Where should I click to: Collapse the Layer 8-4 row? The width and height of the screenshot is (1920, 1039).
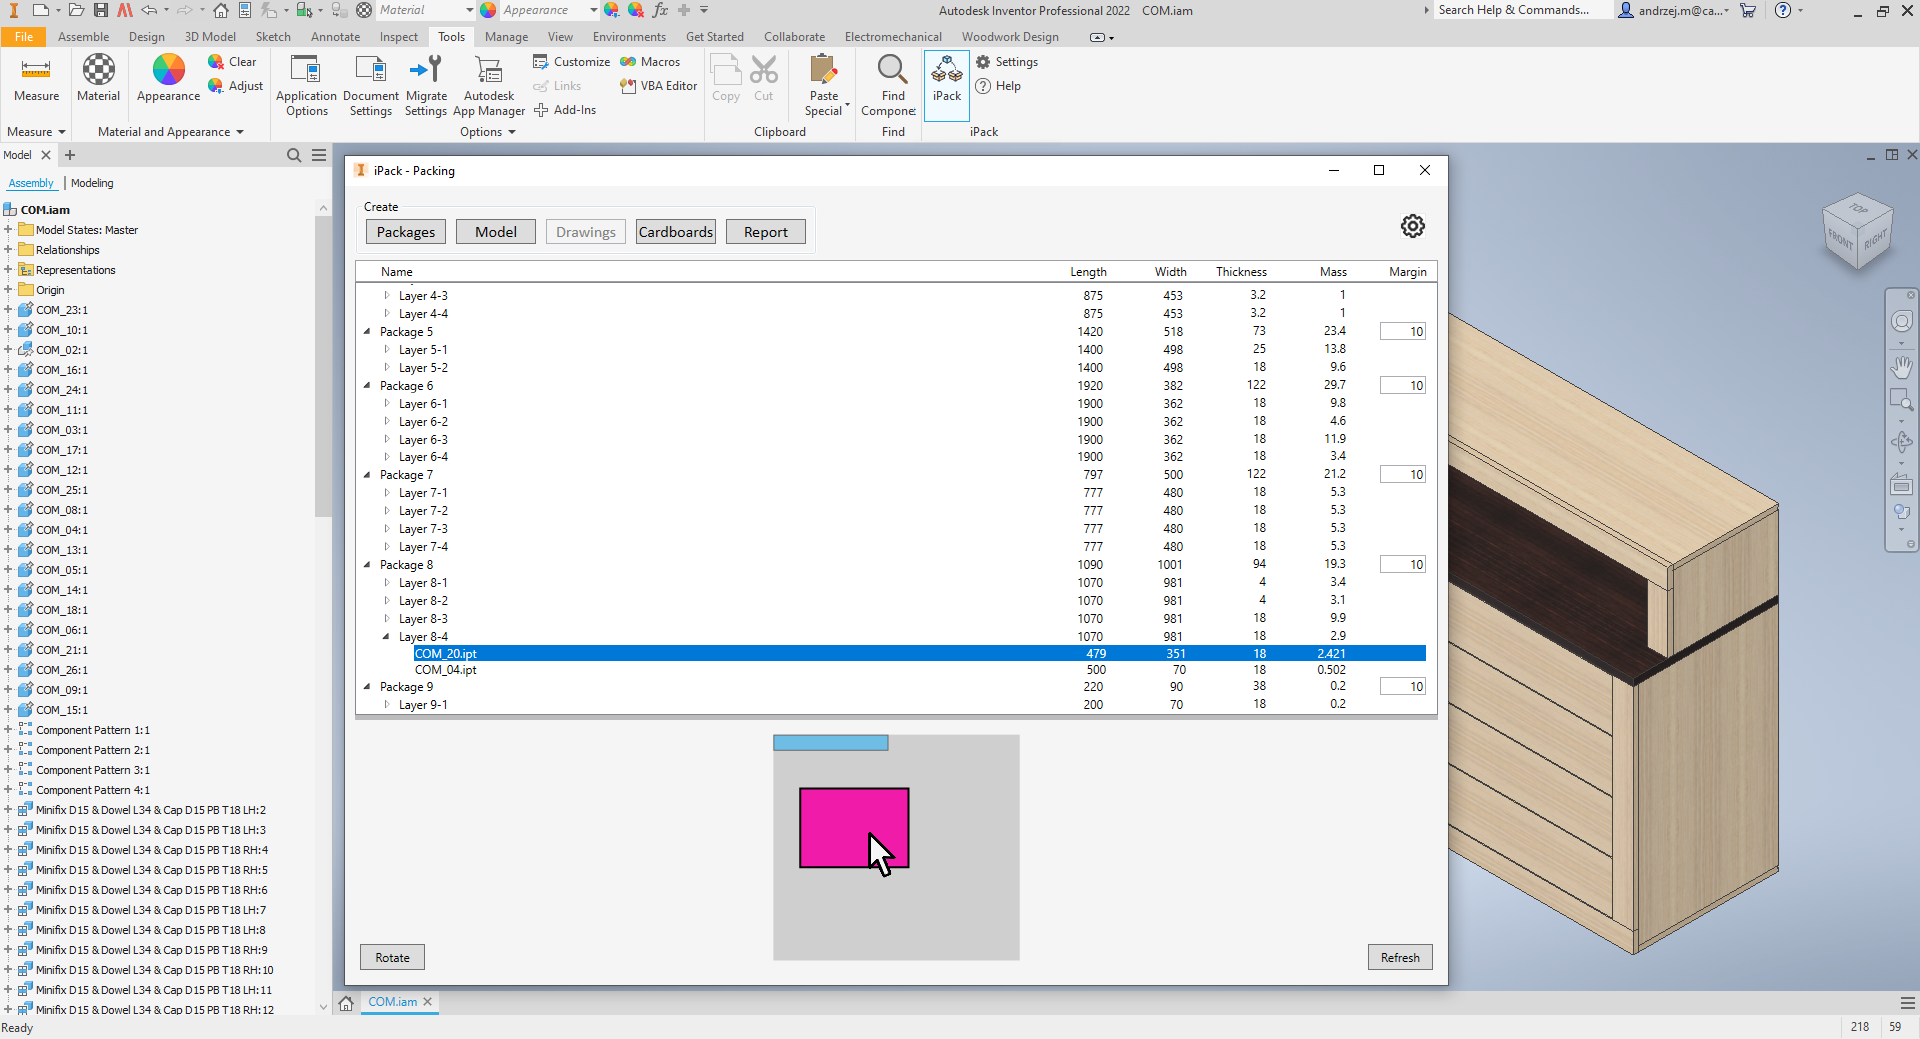(387, 637)
